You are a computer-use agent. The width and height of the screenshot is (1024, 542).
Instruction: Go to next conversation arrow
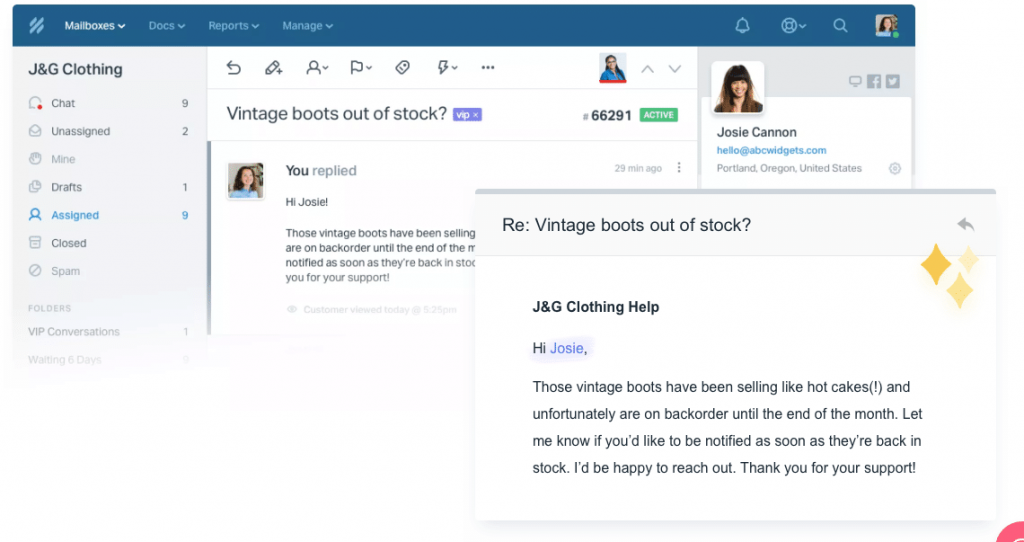pos(675,69)
